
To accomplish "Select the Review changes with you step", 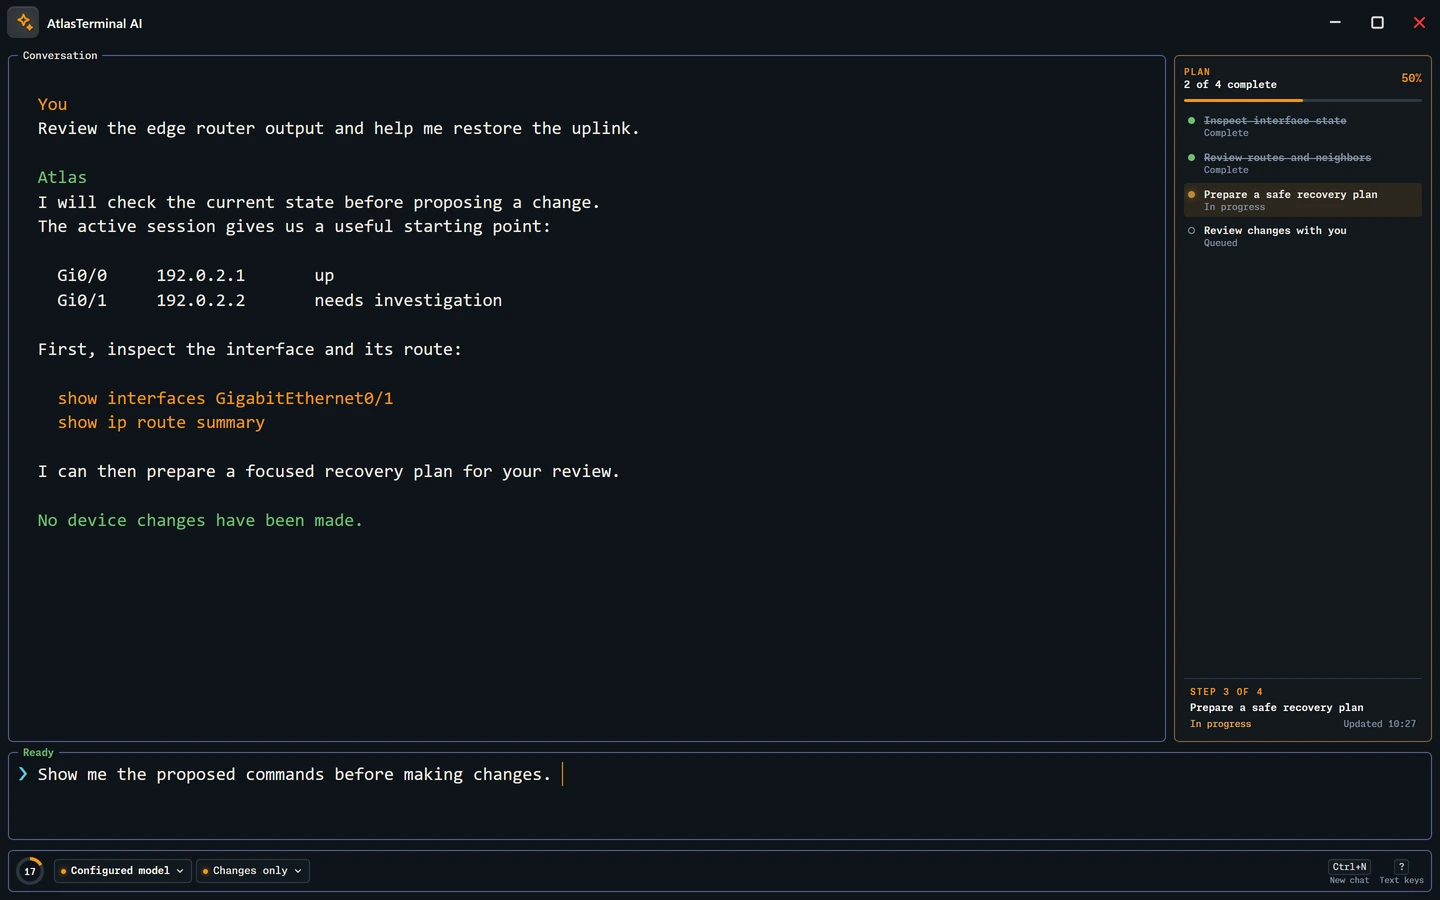I will [x=1302, y=236].
